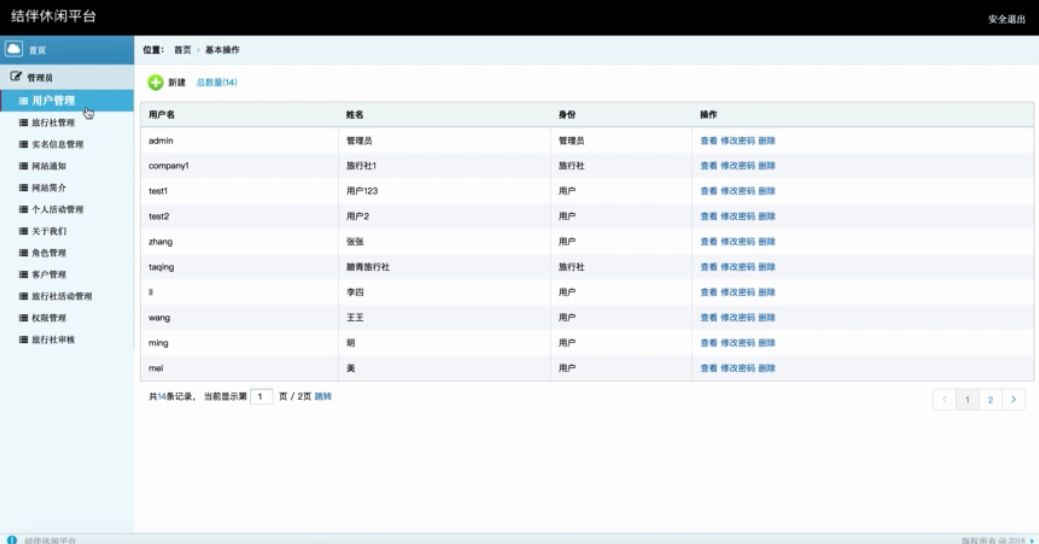View the admin user via 查看
This screenshot has width=1039, height=544.
tap(708, 140)
